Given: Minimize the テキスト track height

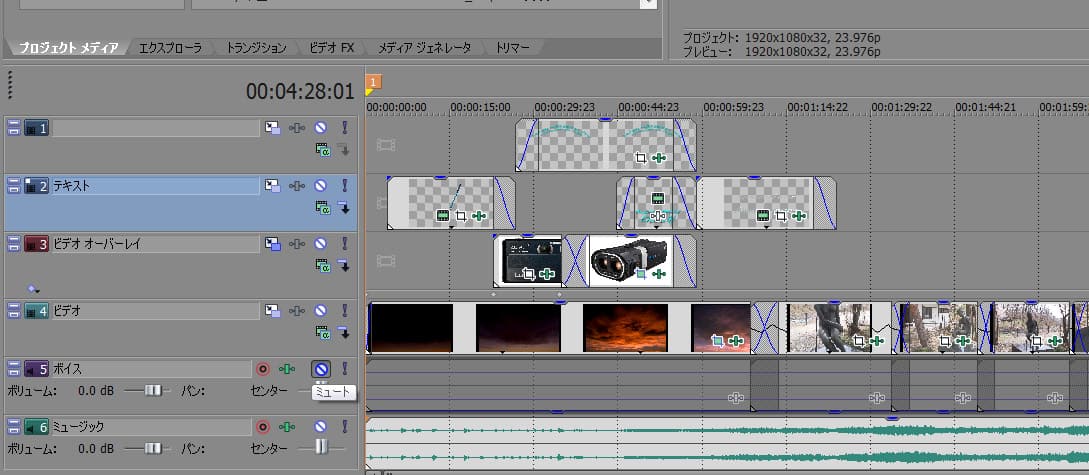Looking at the screenshot, I should (x=14, y=185).
